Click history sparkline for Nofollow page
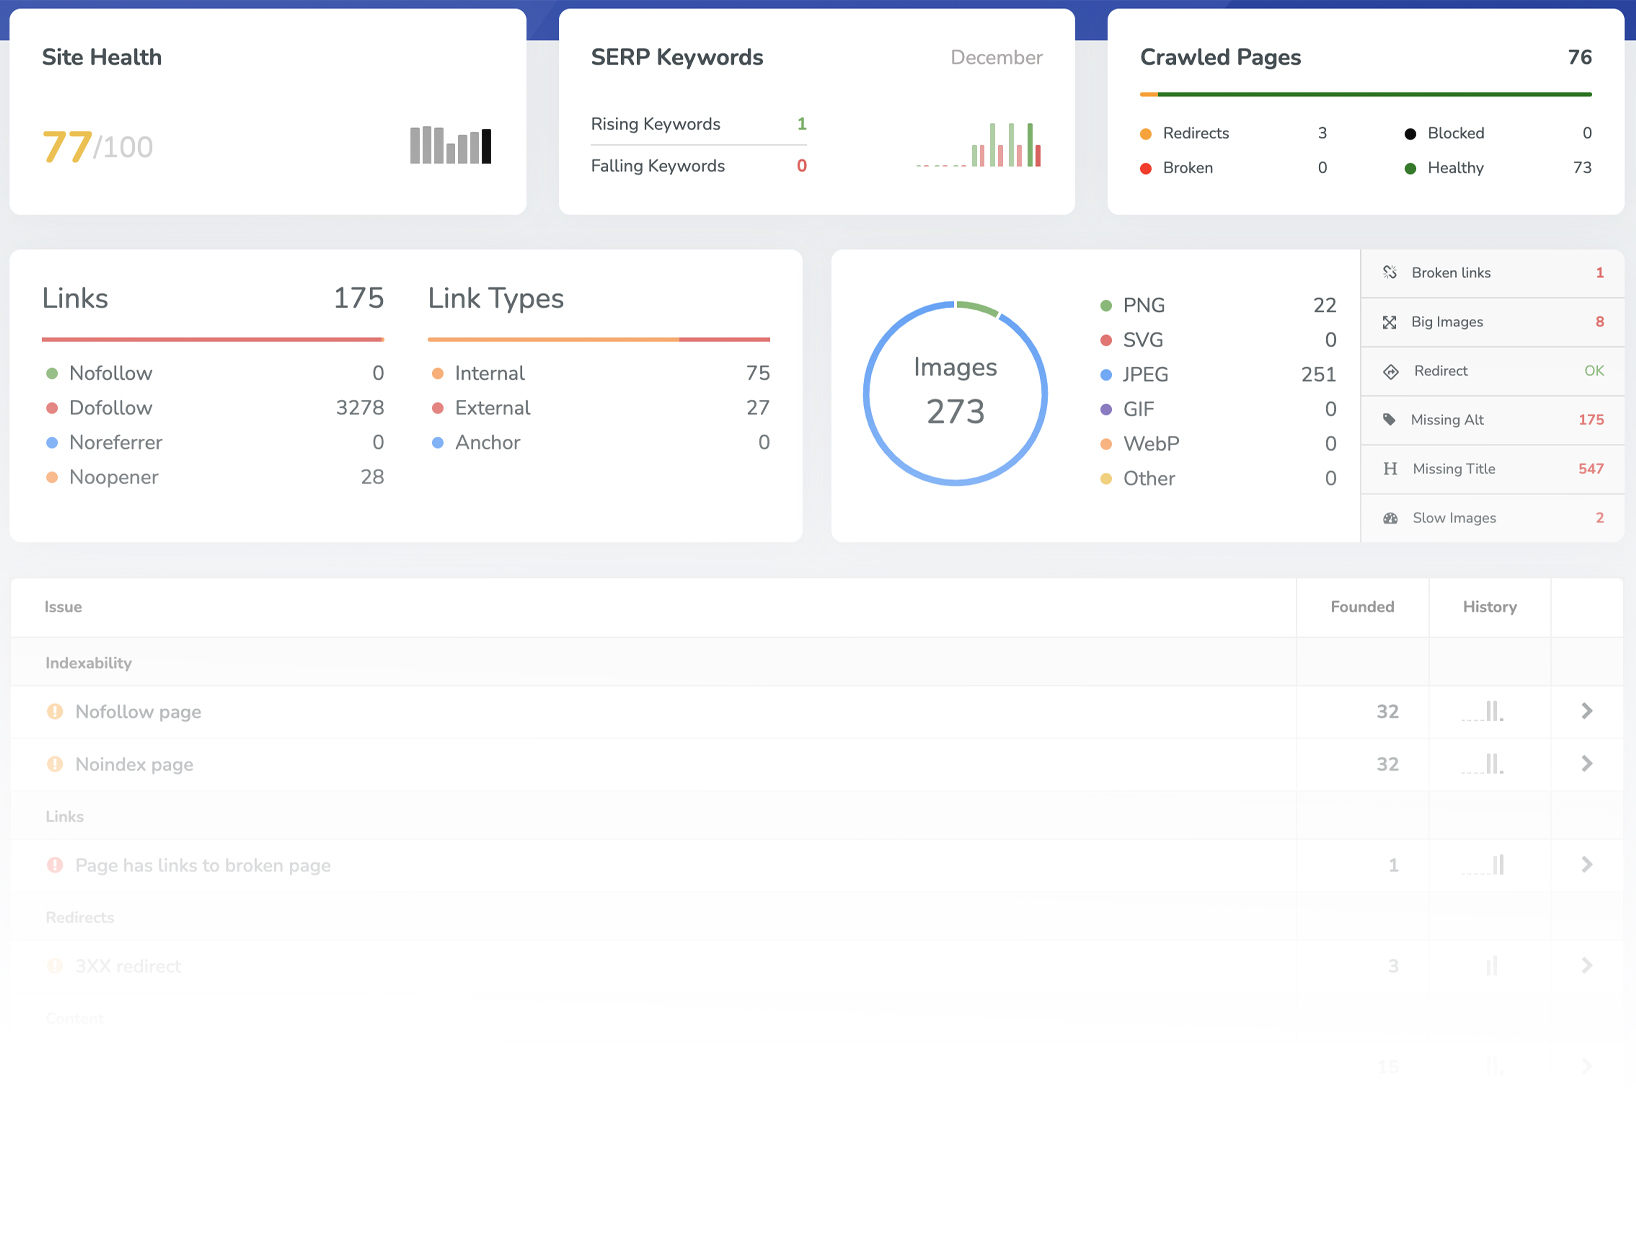 (x=1482, y=711)
